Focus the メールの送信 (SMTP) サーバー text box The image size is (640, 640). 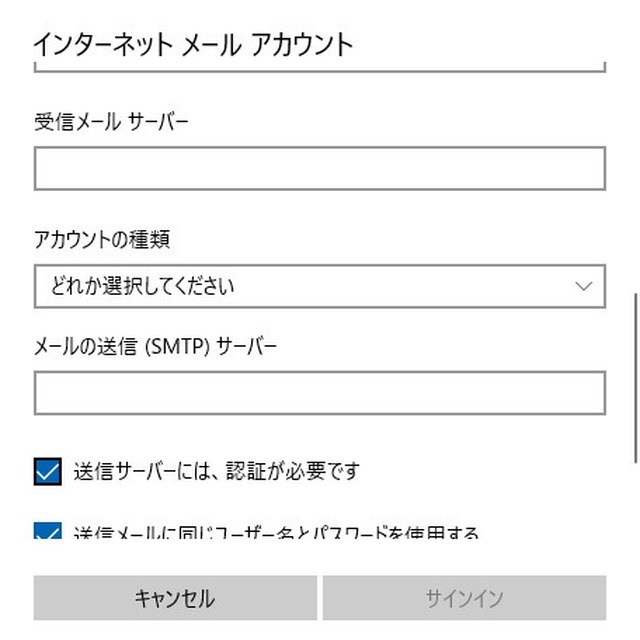point(319,393)
